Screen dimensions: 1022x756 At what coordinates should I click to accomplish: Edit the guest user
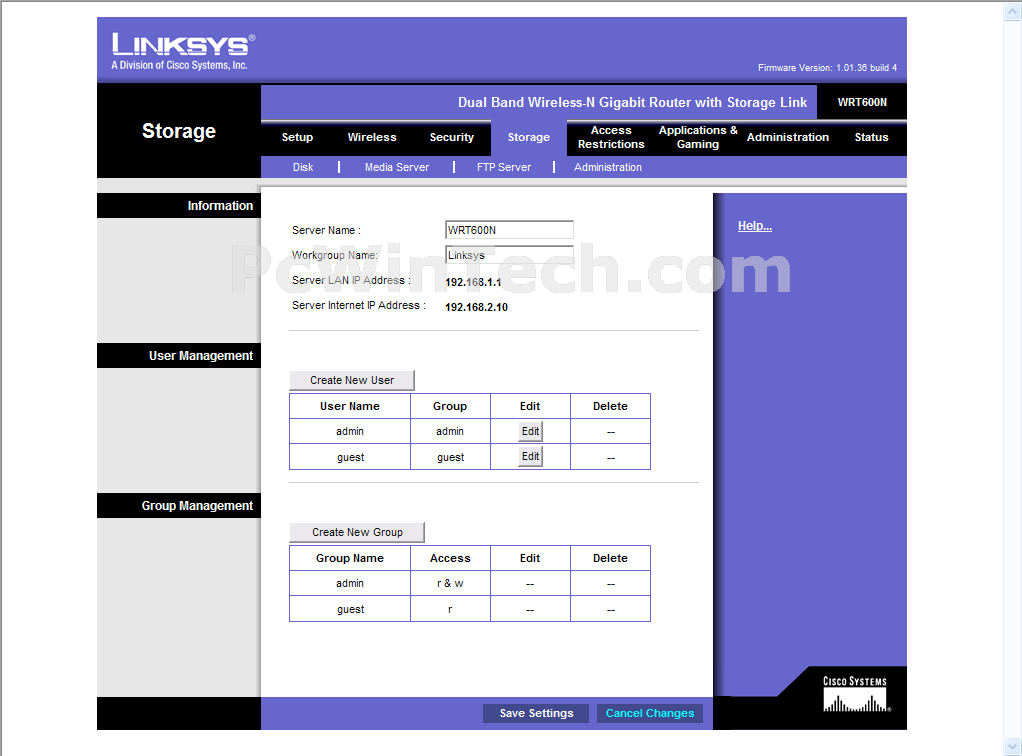pos(531,456)
